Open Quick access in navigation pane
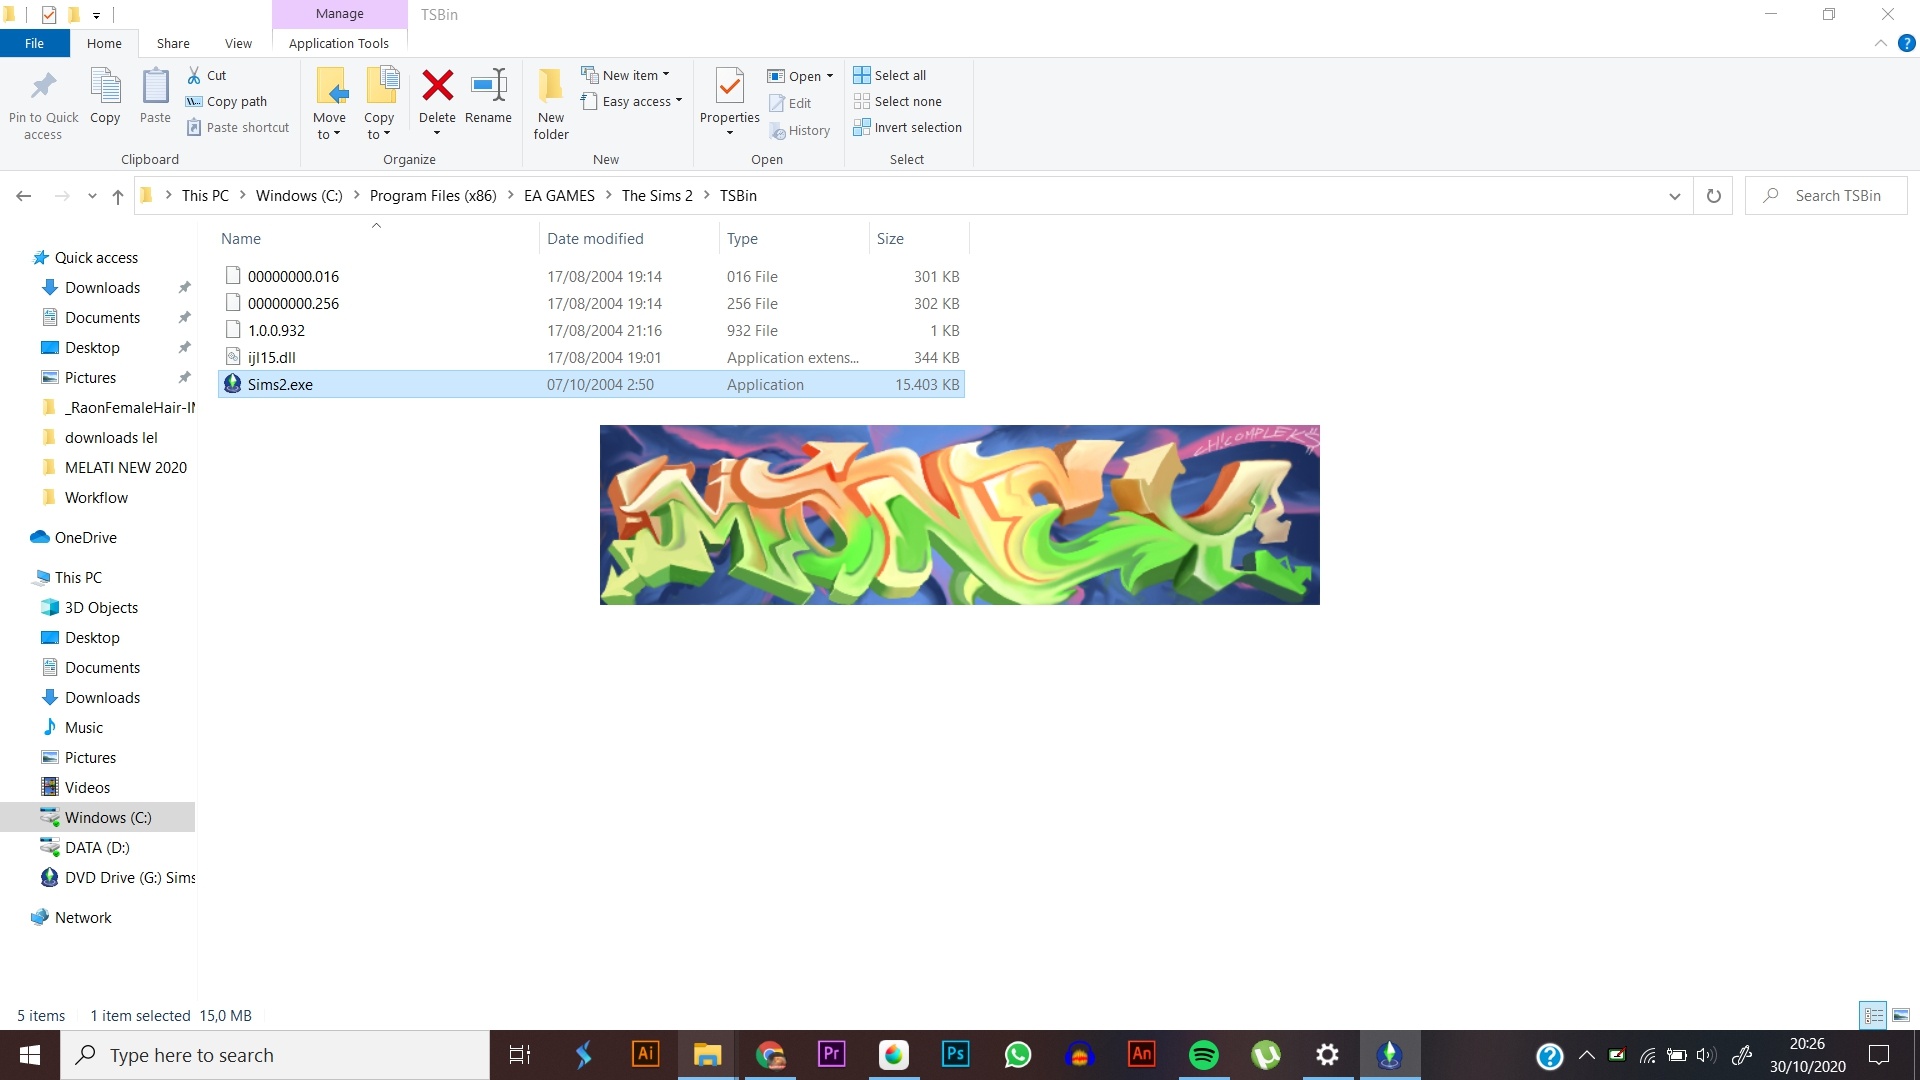 [96, 257]
